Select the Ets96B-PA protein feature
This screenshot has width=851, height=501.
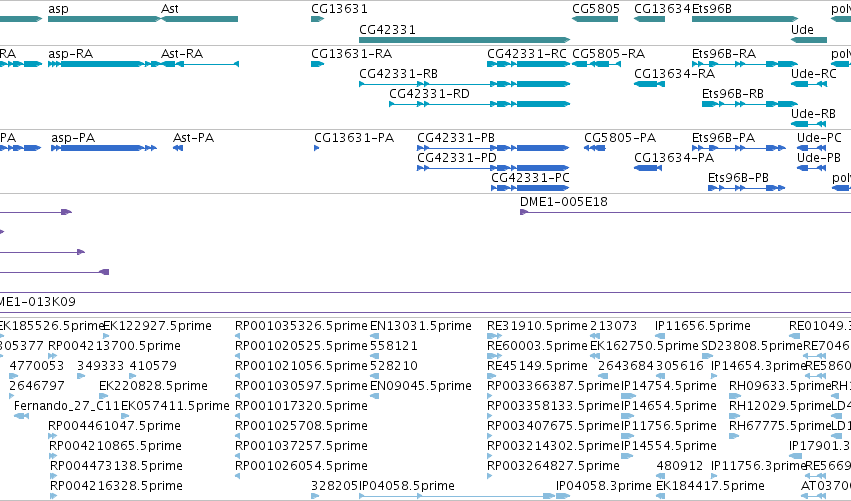click(739, 148)
